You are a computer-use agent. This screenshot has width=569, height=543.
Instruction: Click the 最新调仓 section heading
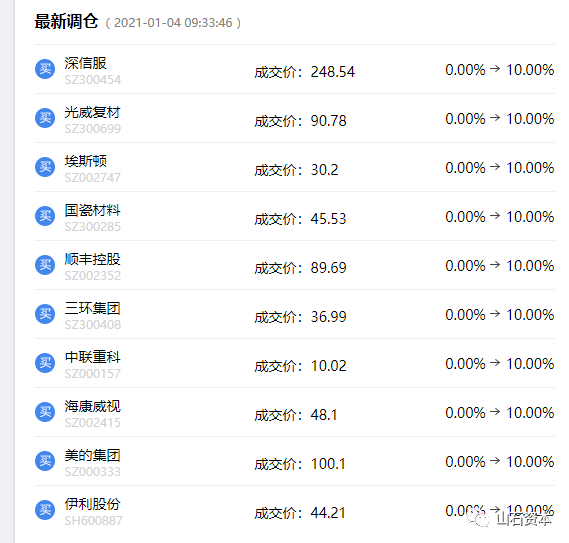(x=66, y=21)
